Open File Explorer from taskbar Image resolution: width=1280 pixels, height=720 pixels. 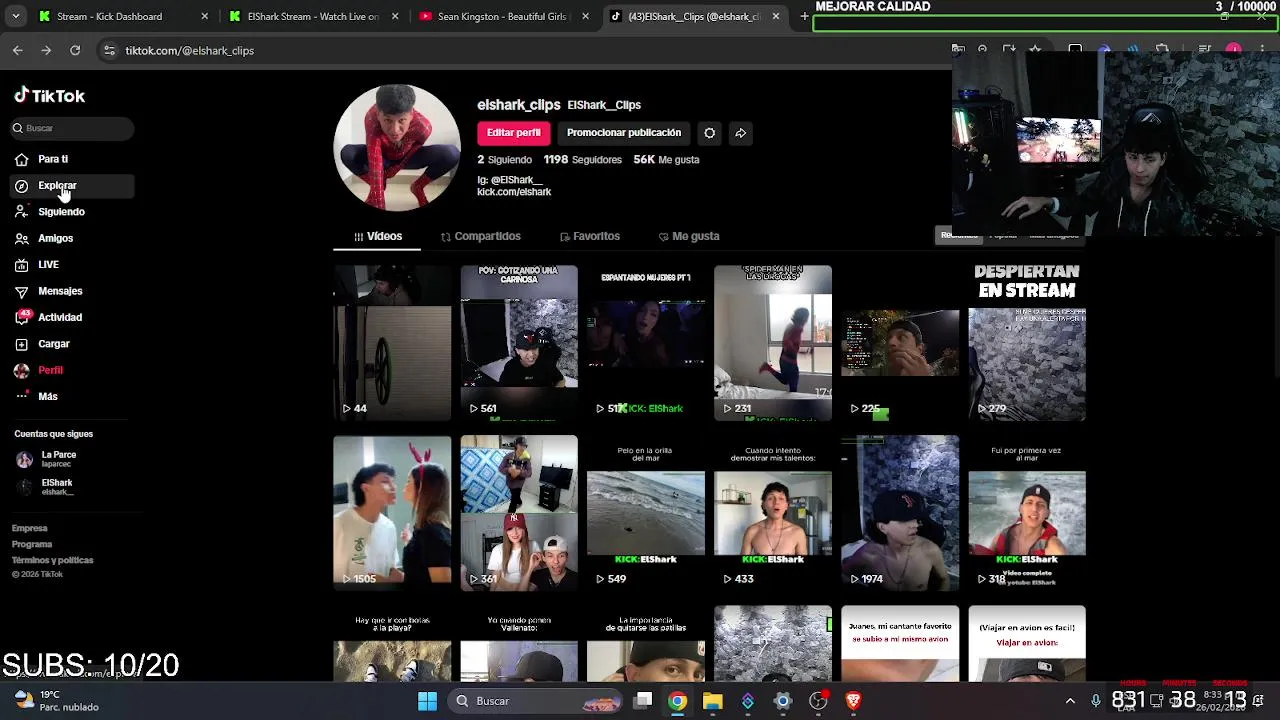pos(713,701)
